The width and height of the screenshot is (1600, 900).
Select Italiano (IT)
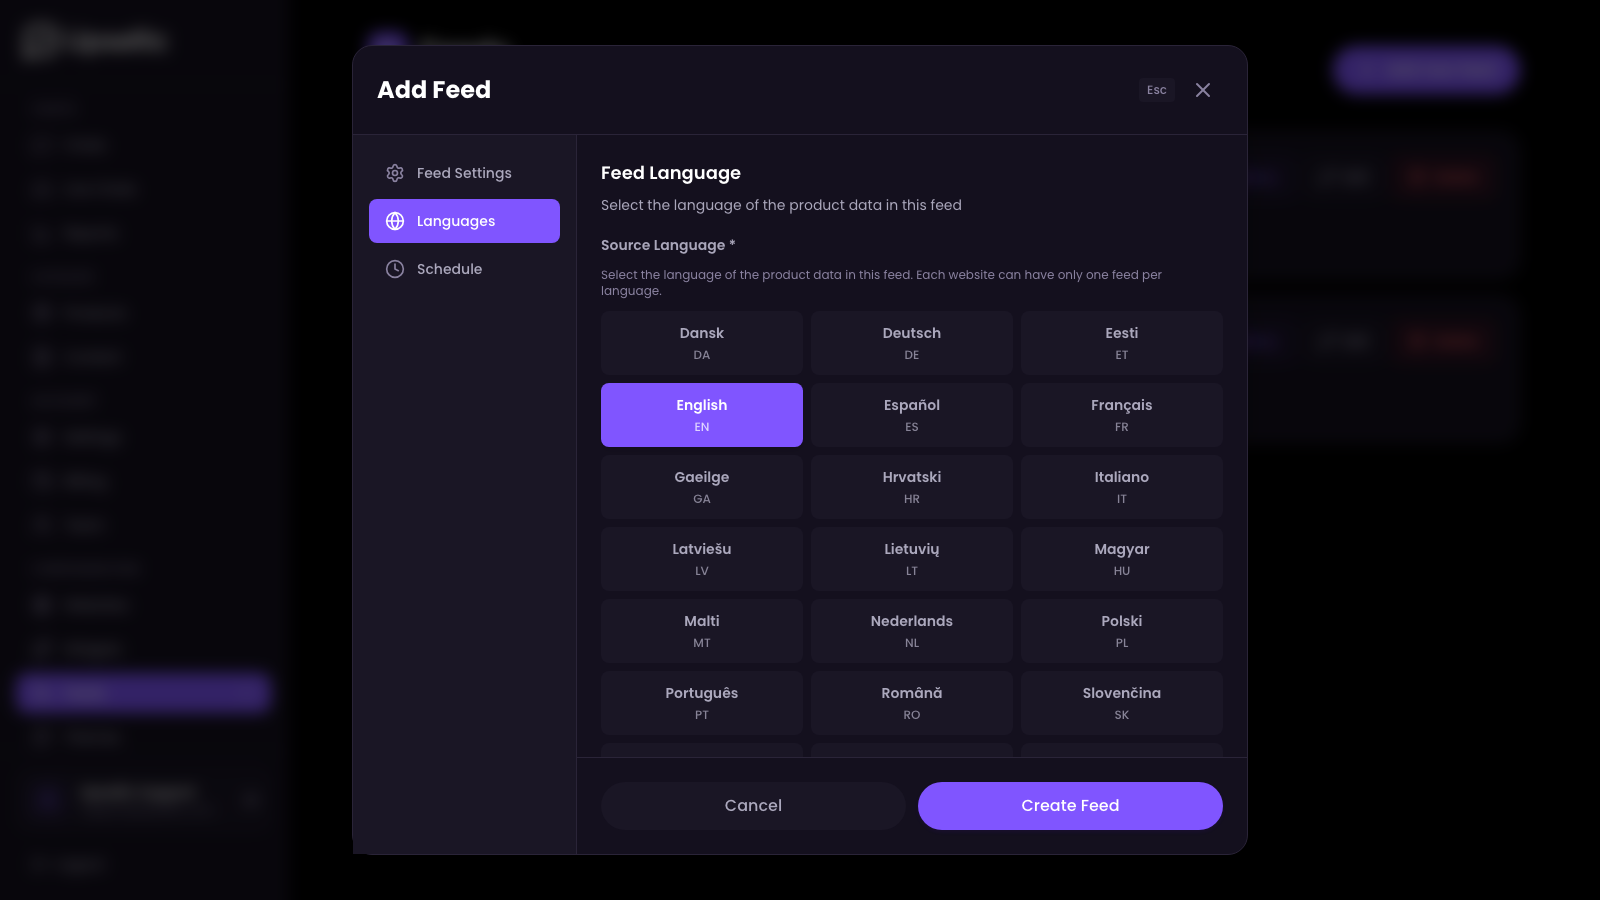(1121, 486)
